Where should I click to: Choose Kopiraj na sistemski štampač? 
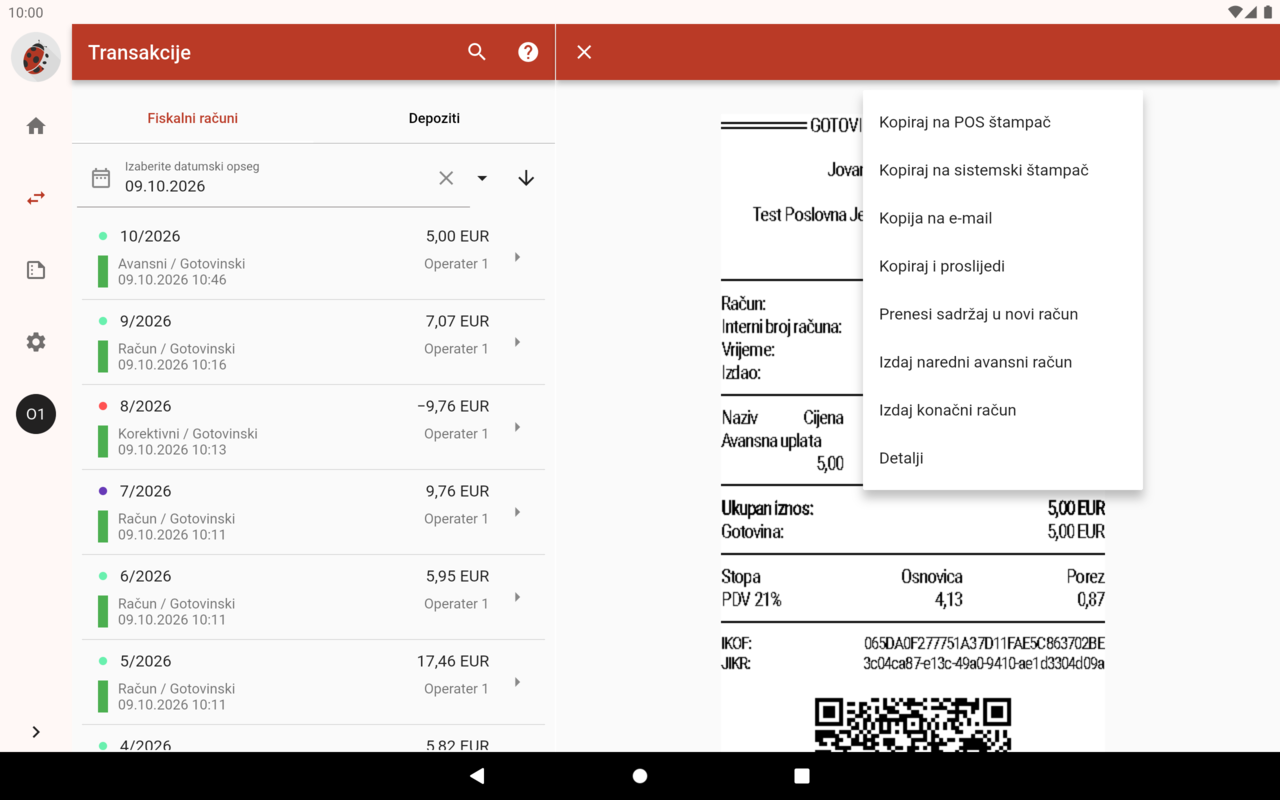point(1003,170)
